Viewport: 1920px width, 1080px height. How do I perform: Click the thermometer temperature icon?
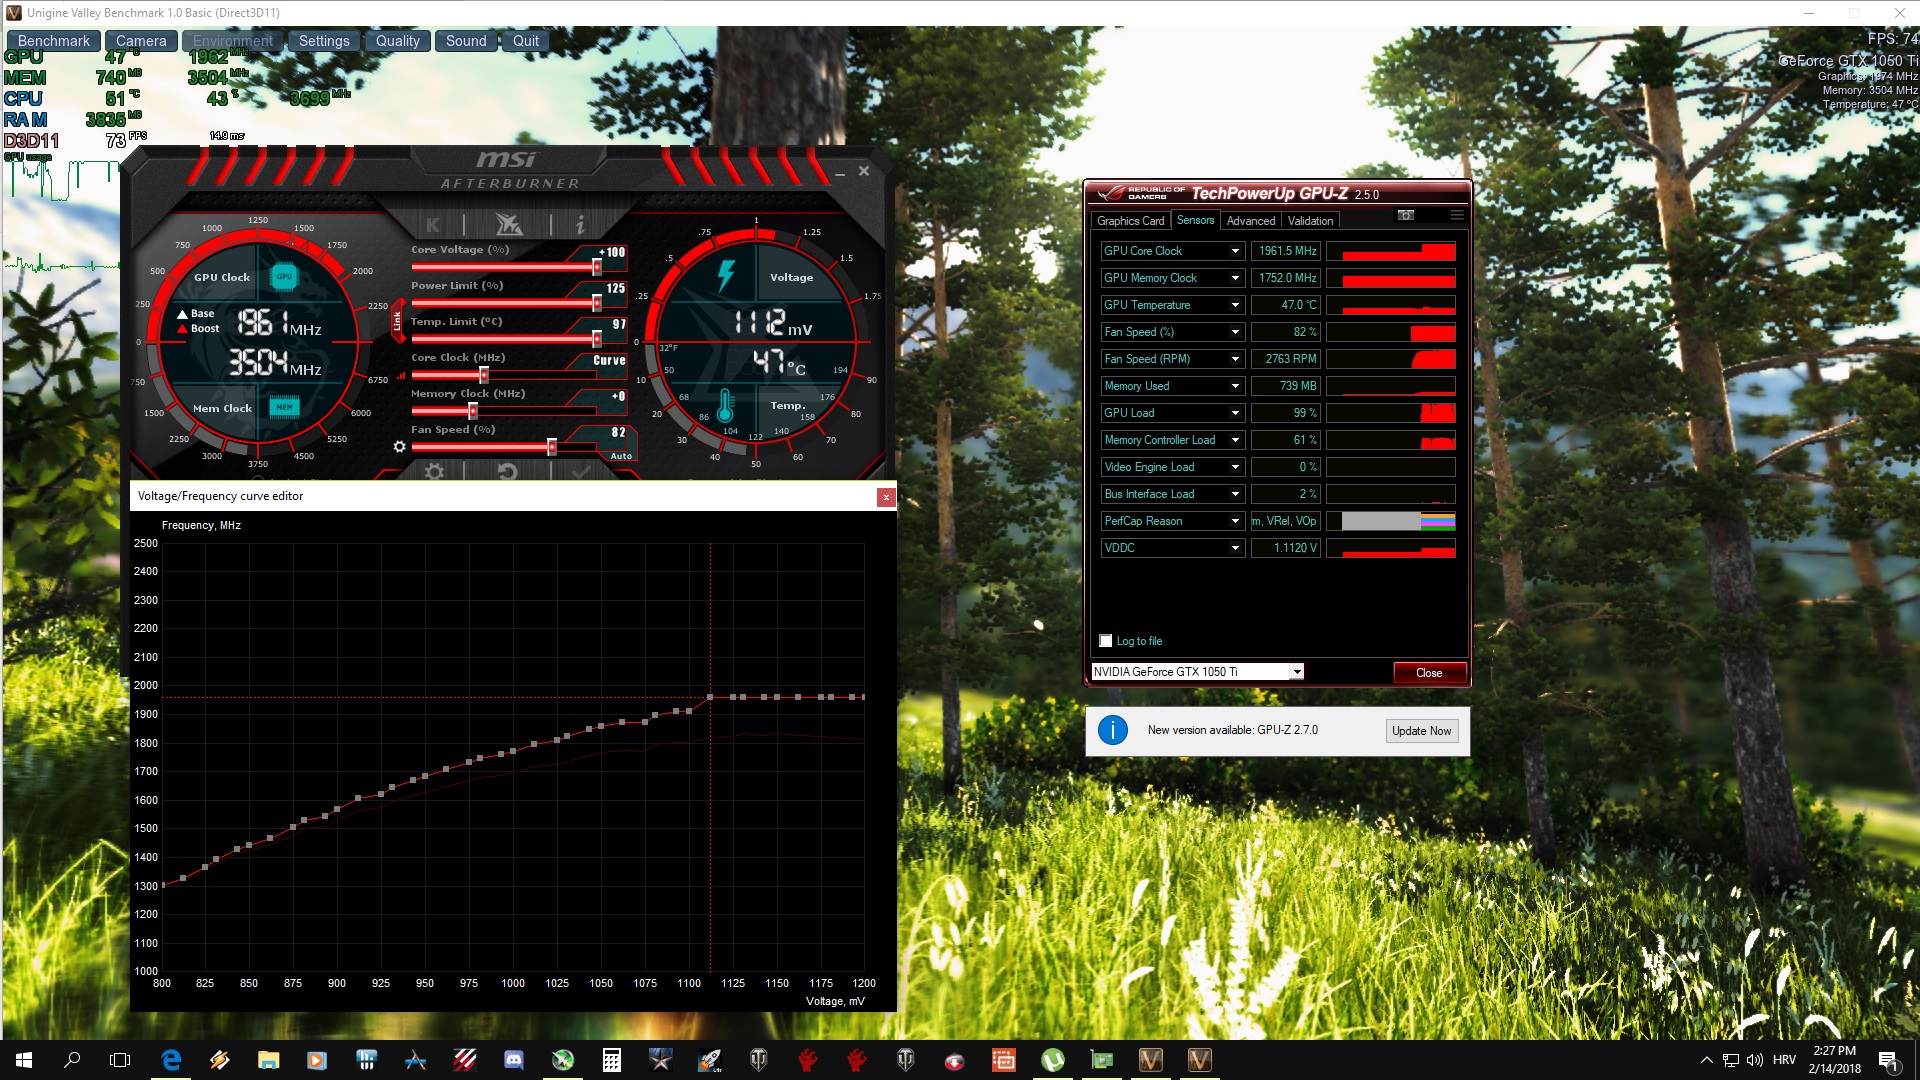pyautogui.click(x=725, y=406)
